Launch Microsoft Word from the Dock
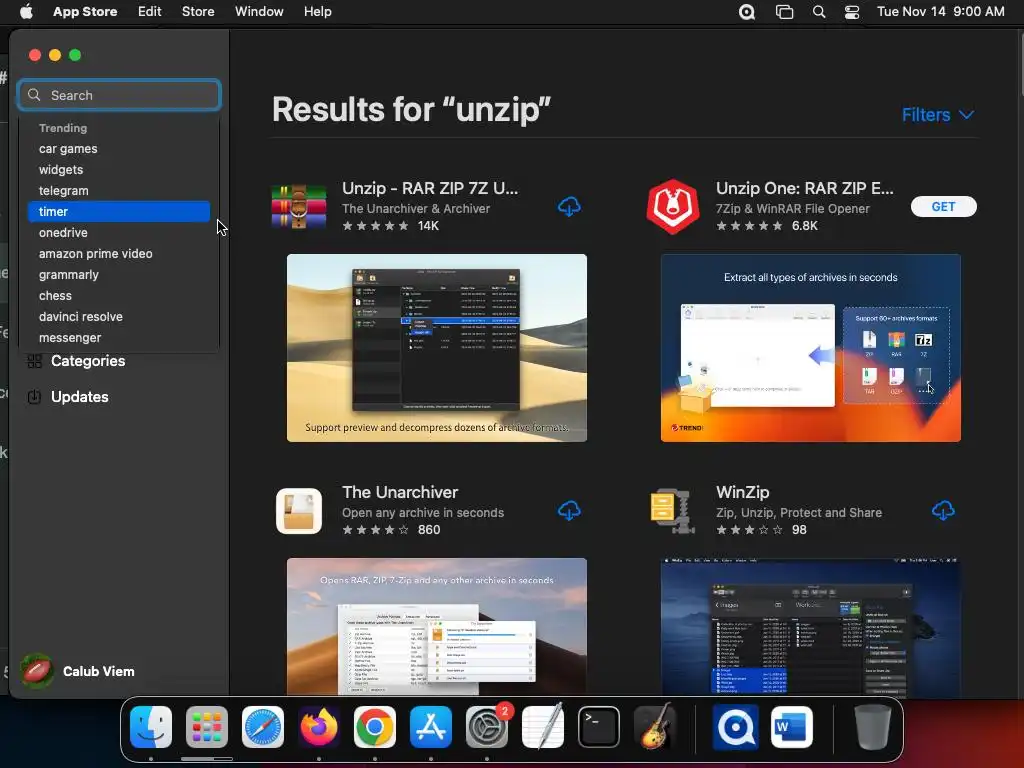The width and height of the screenshot is (1024, 768). tap(792, 727)
